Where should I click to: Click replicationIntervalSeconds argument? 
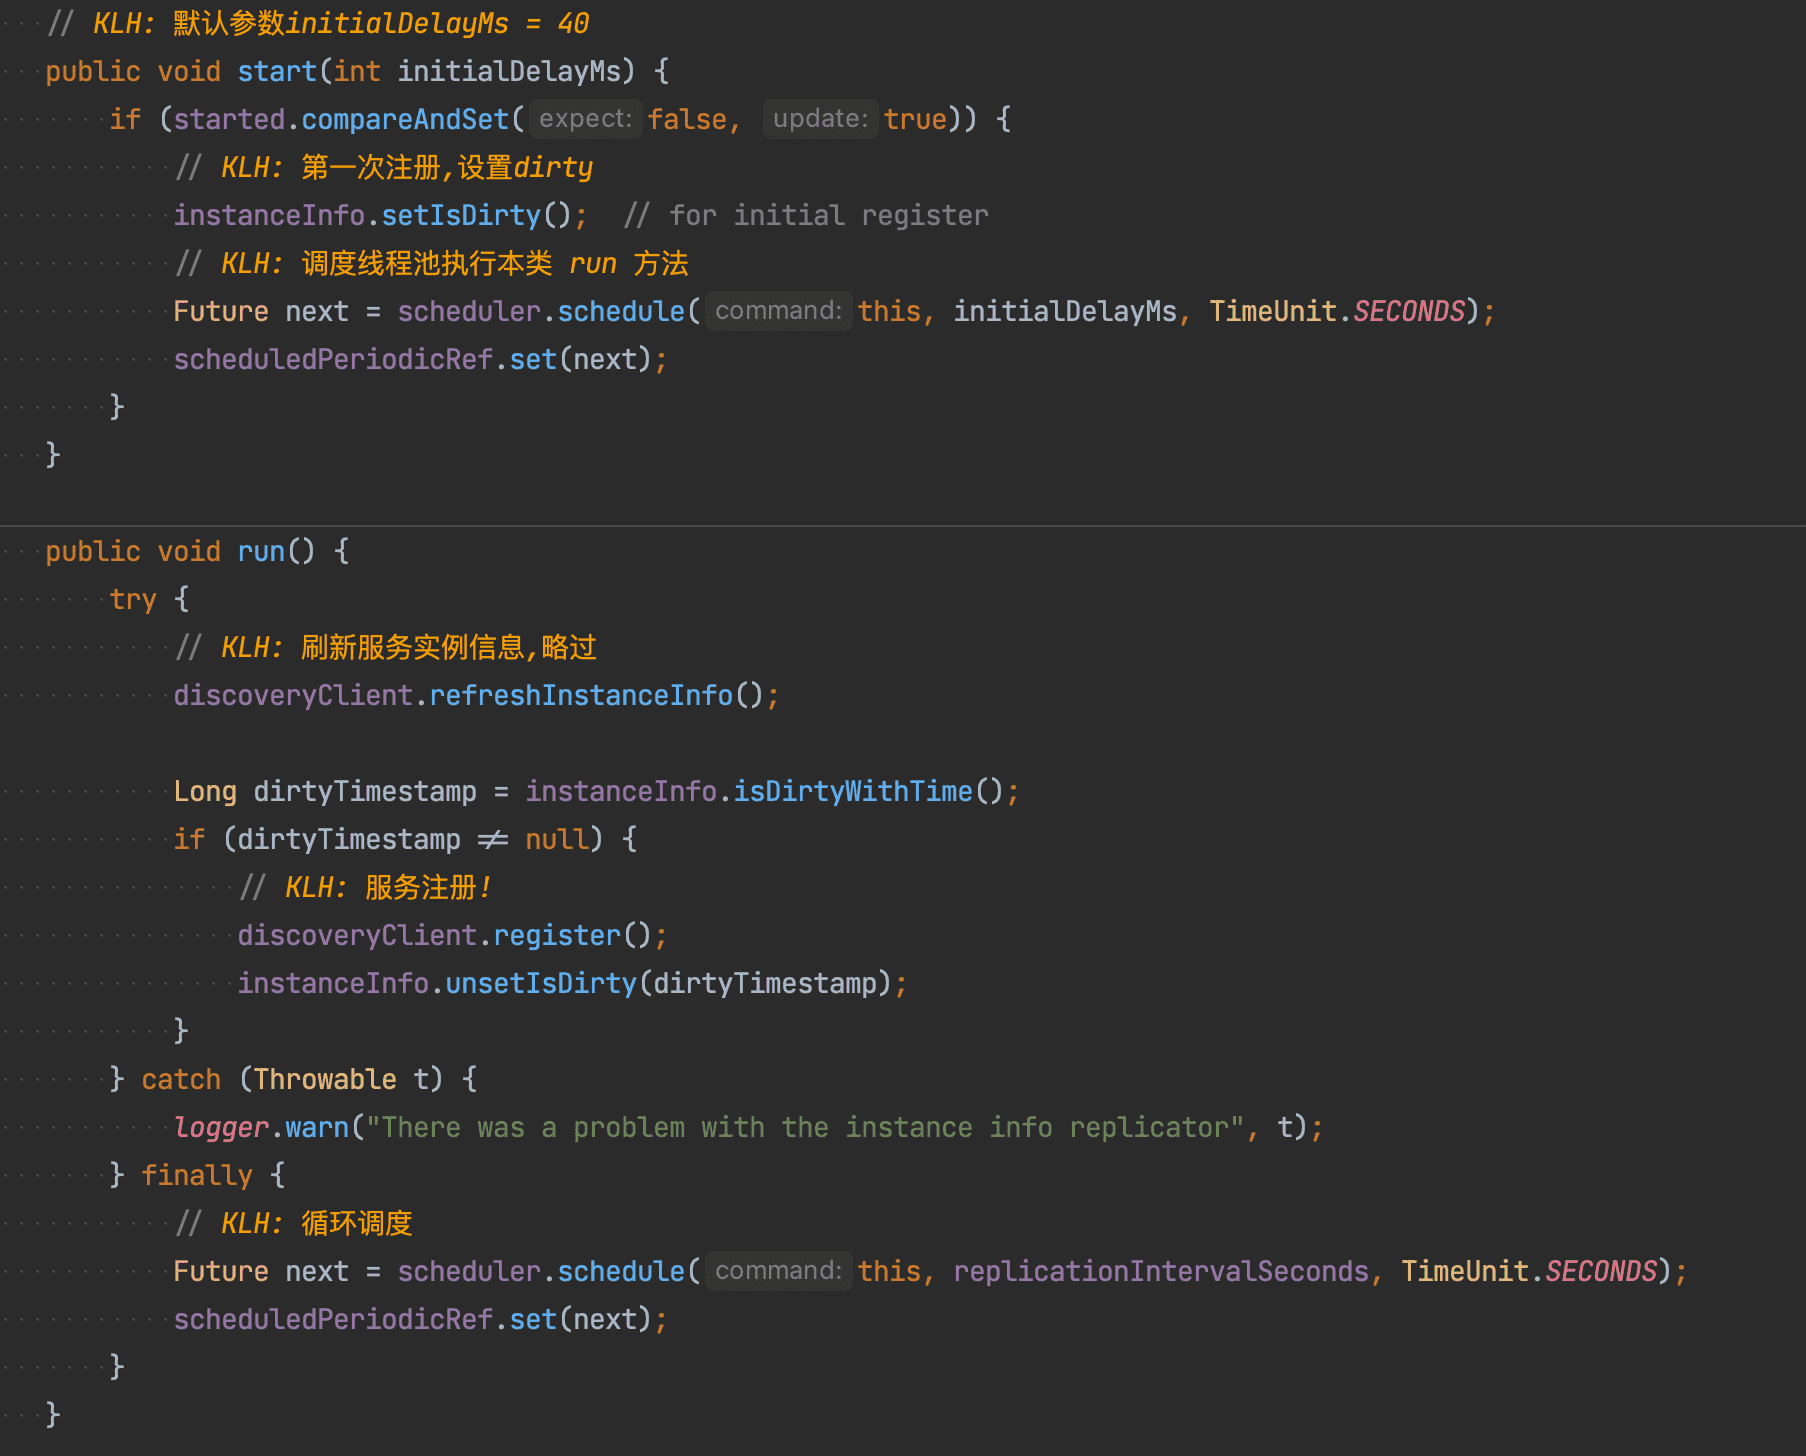(x=1161, y=1271)
